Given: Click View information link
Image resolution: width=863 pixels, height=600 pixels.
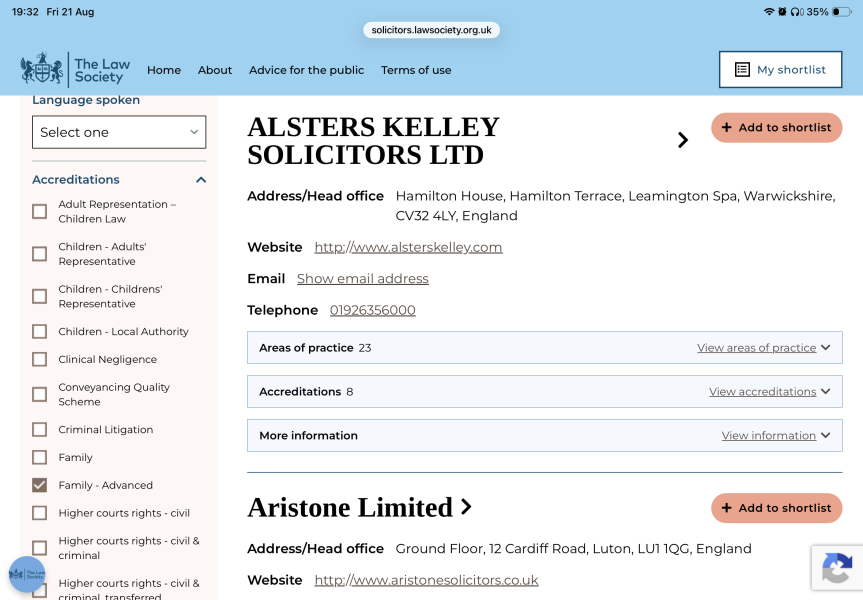Looking at the screenshot, I should (x=768, y=435).
